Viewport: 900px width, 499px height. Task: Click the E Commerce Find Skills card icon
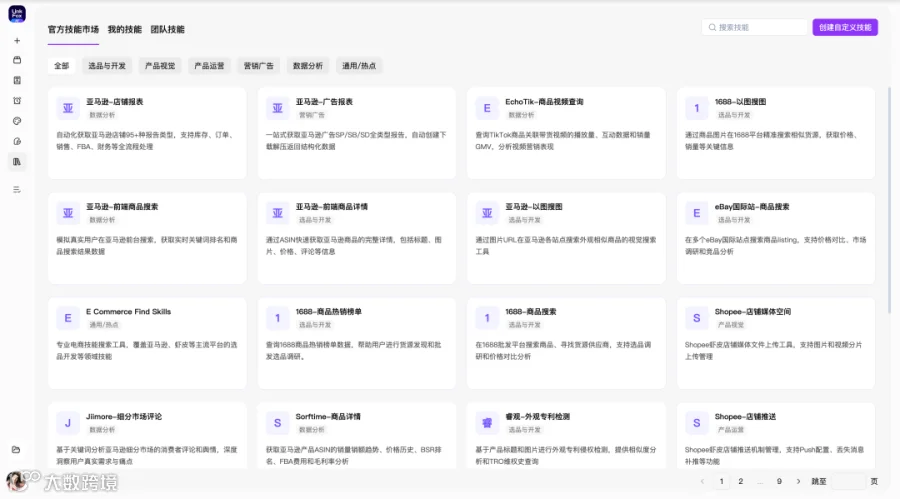pyautogui.click(x=68, y=318)
